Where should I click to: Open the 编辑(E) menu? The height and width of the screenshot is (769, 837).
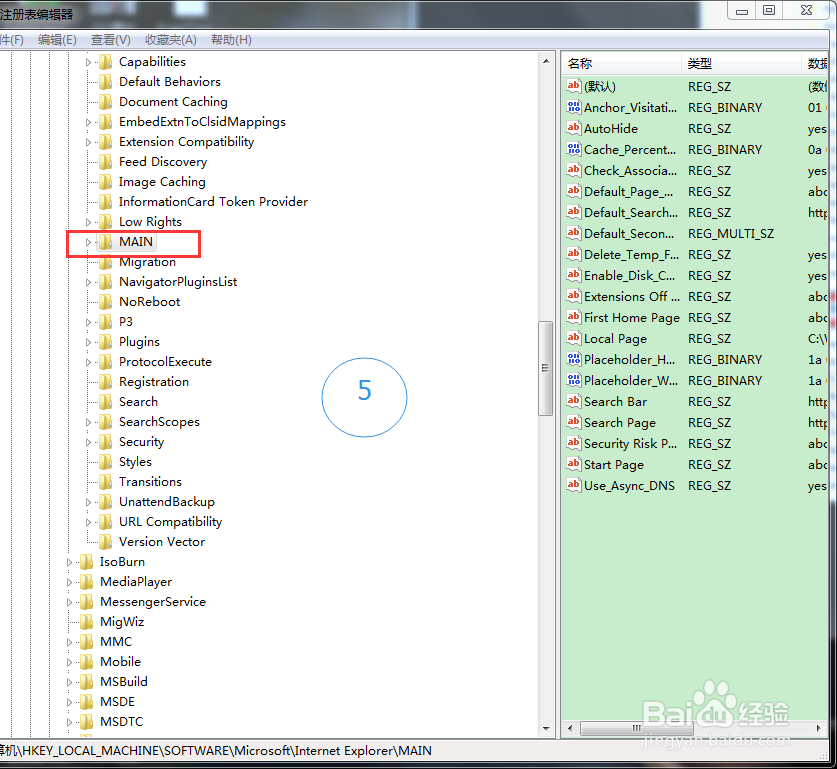click(57, 40)
